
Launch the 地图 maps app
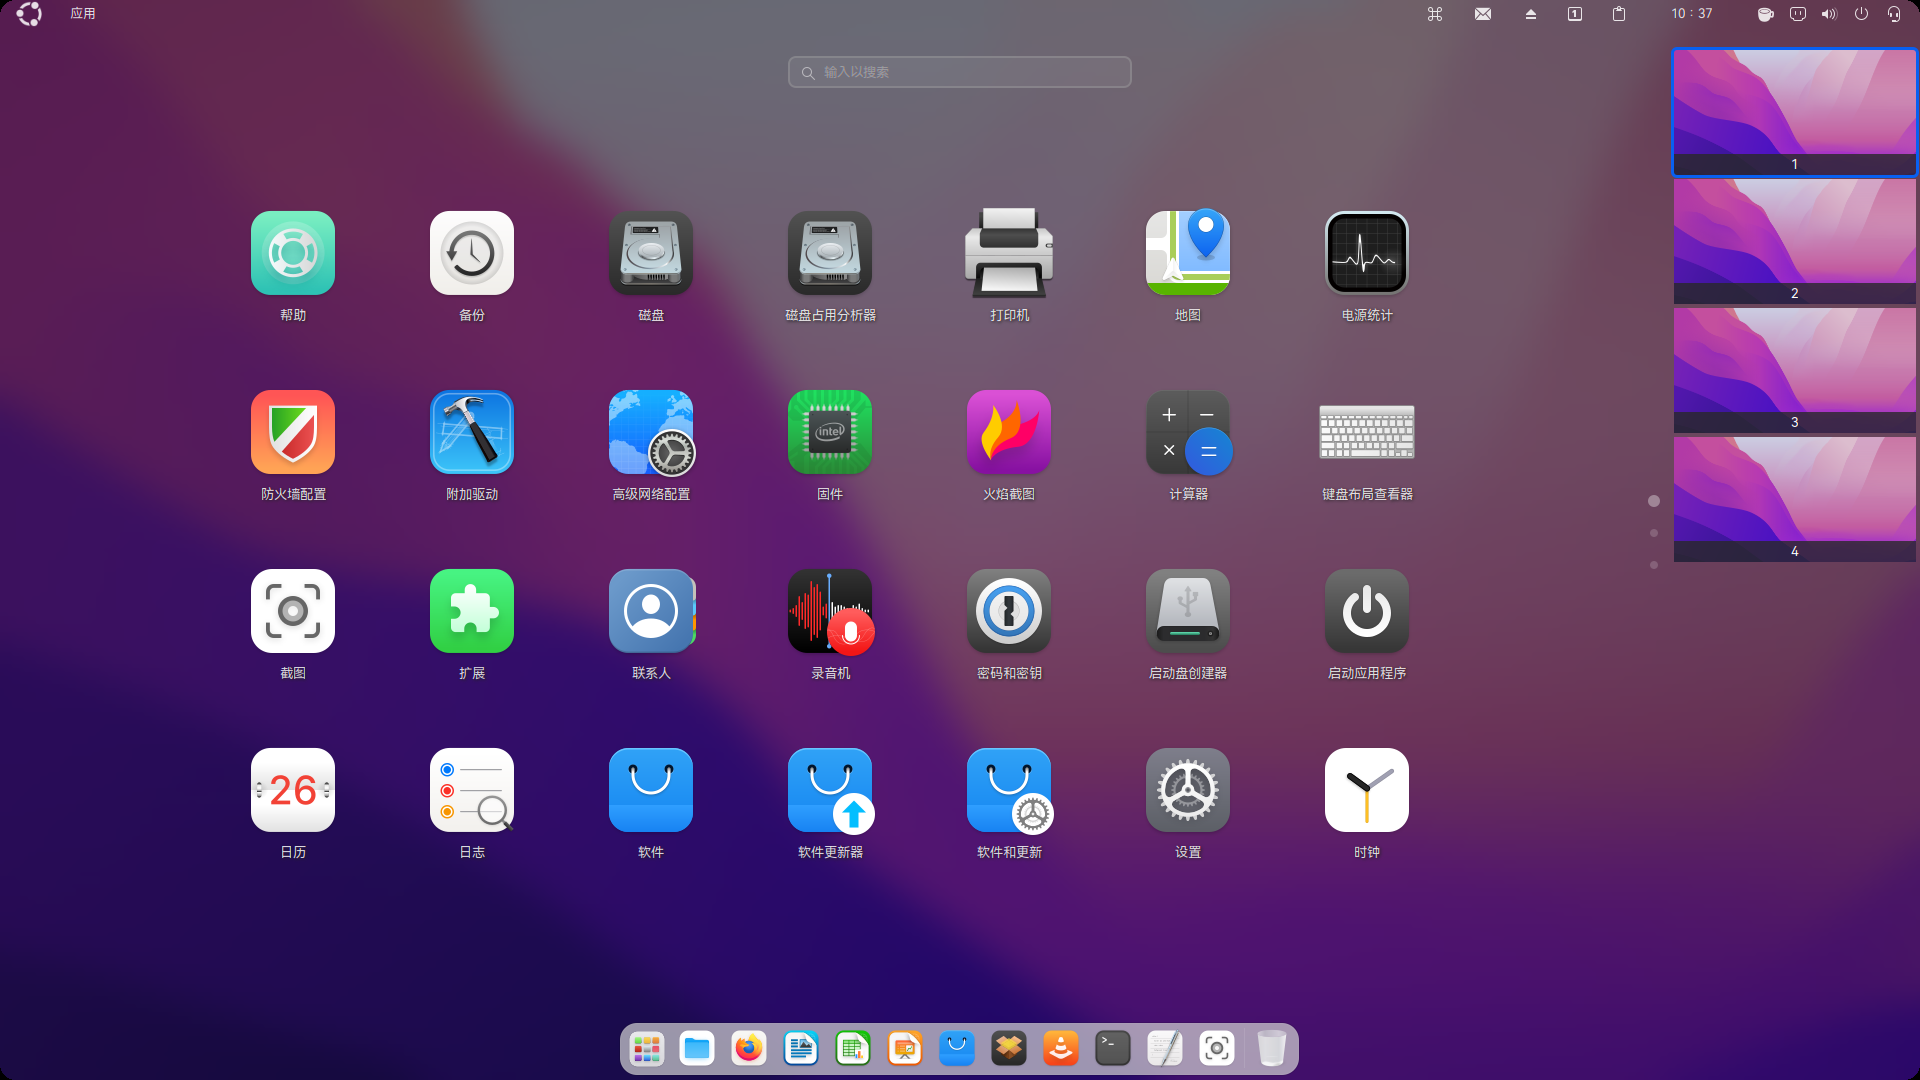coord(1188,253)
